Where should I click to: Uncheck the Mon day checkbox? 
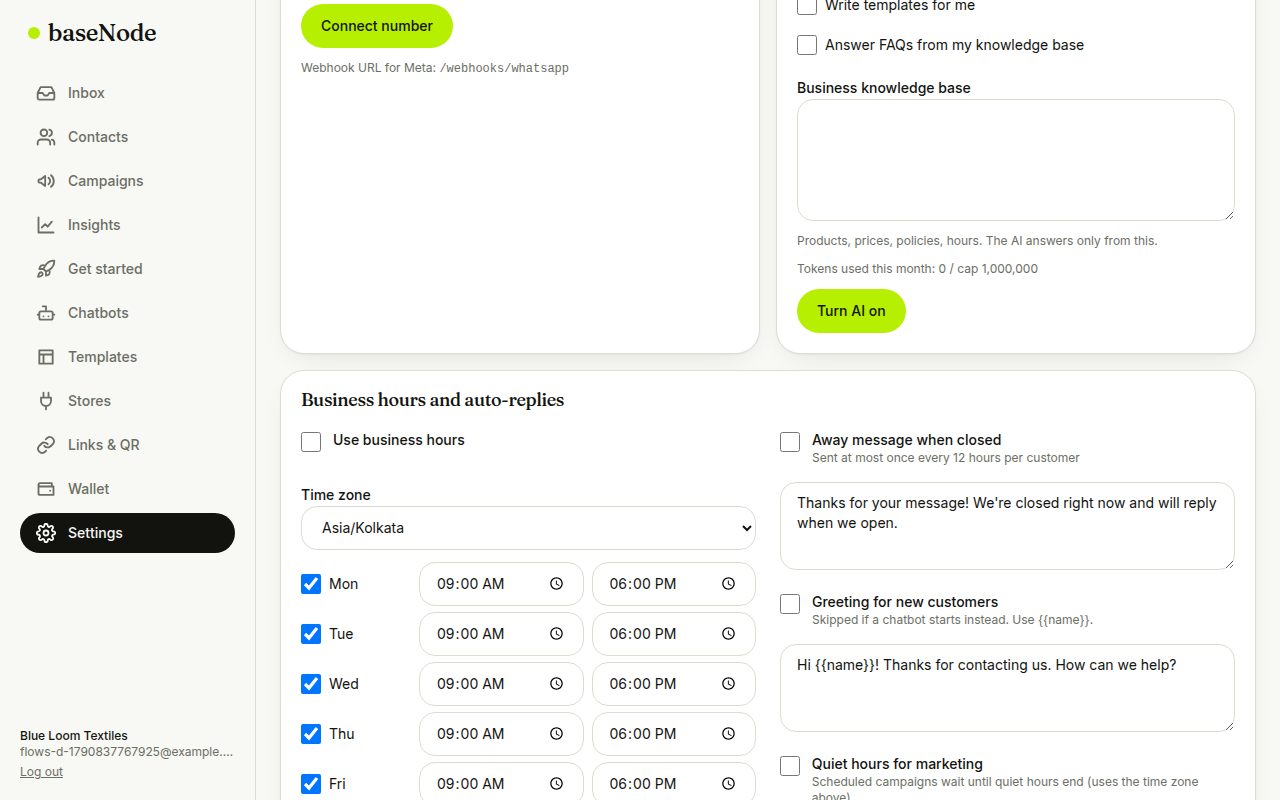pos(311,584)
